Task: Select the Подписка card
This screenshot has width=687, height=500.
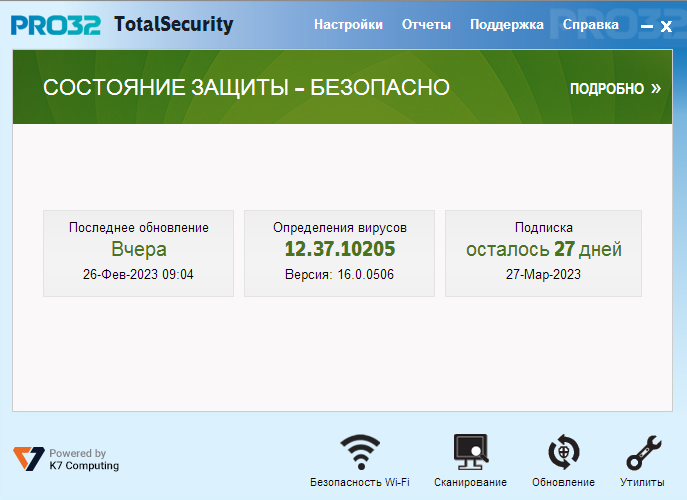Action: (x=543, y=253)
